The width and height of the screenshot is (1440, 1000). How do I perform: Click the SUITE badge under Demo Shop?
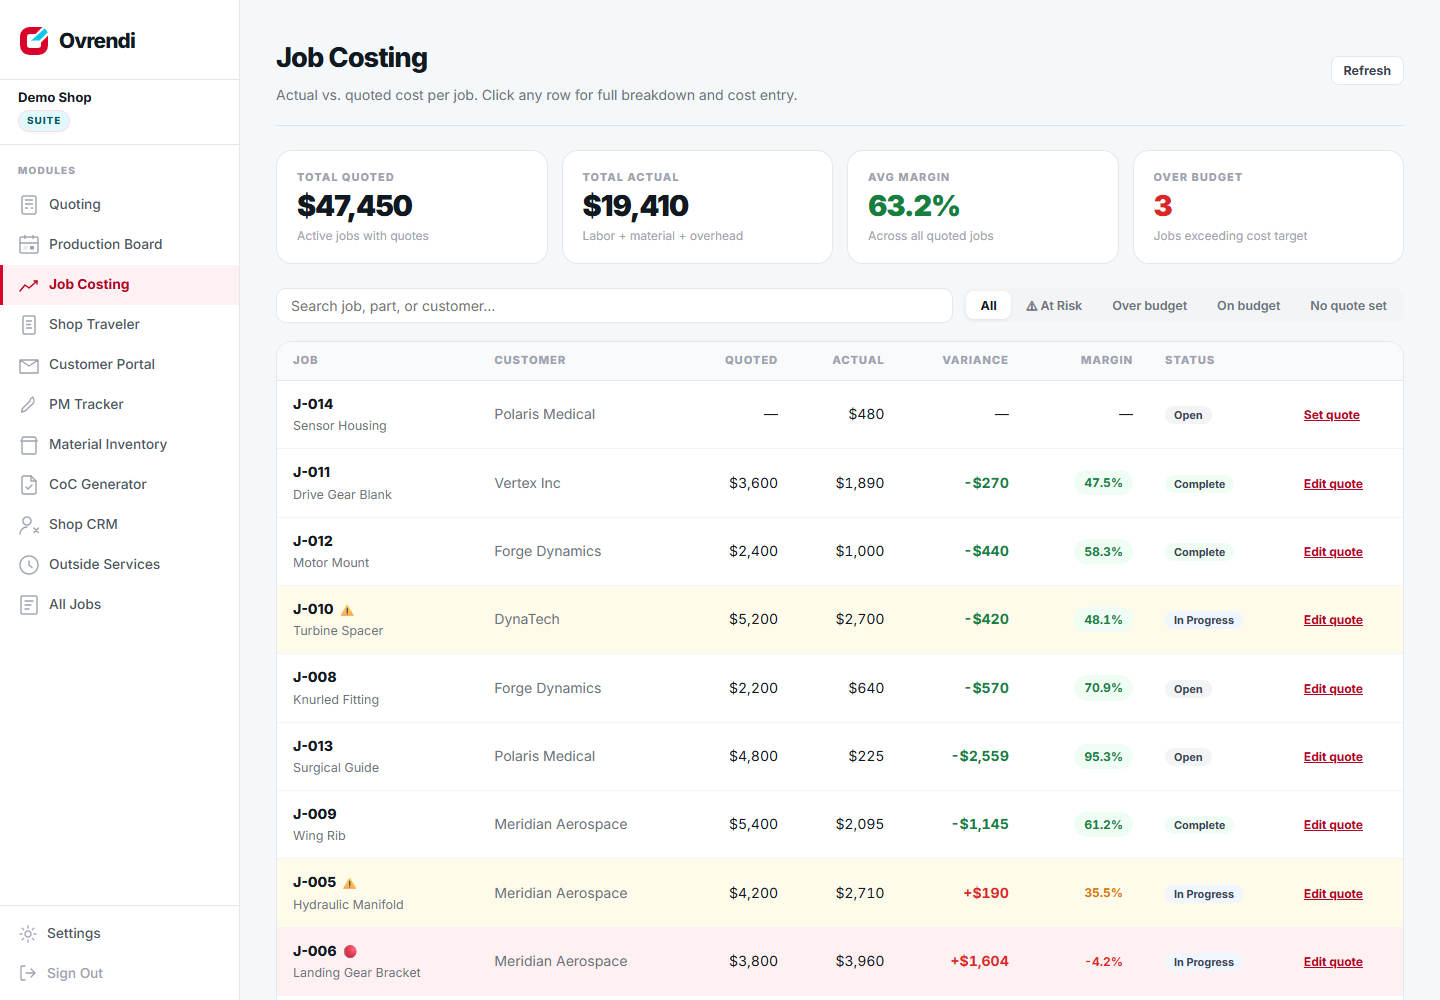(44, 121)
